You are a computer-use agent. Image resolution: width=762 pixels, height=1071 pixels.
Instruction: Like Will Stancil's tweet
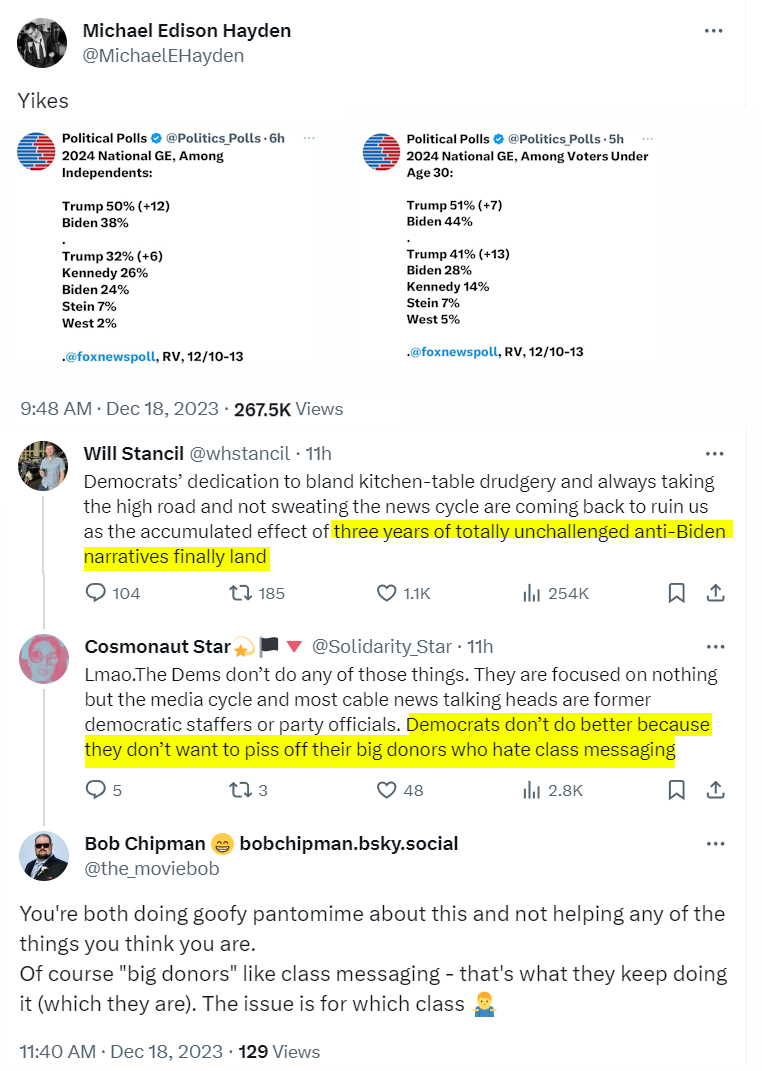pyautogui.click(x=387, y=593)
